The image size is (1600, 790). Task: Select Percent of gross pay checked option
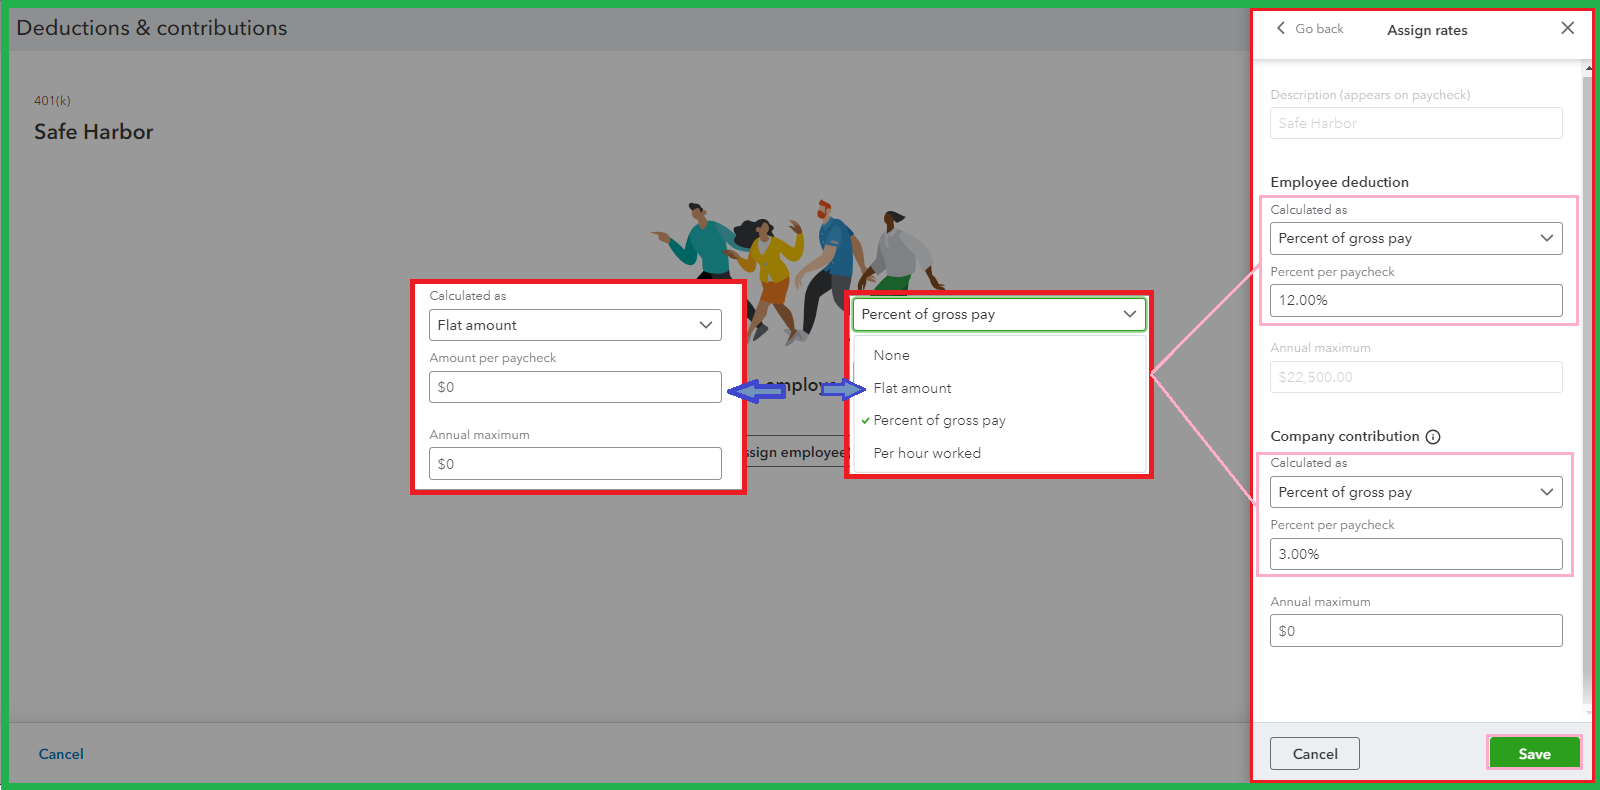[x=939, y=421]
